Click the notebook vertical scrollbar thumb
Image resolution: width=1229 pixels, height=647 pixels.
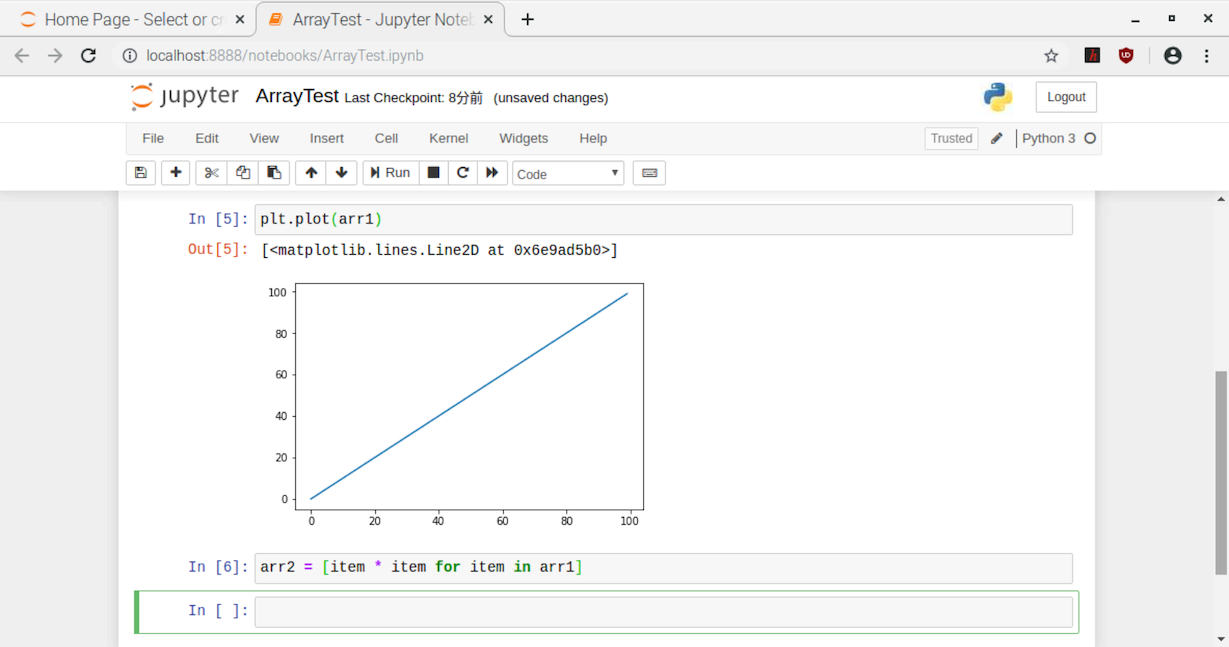click(1220, 472)
